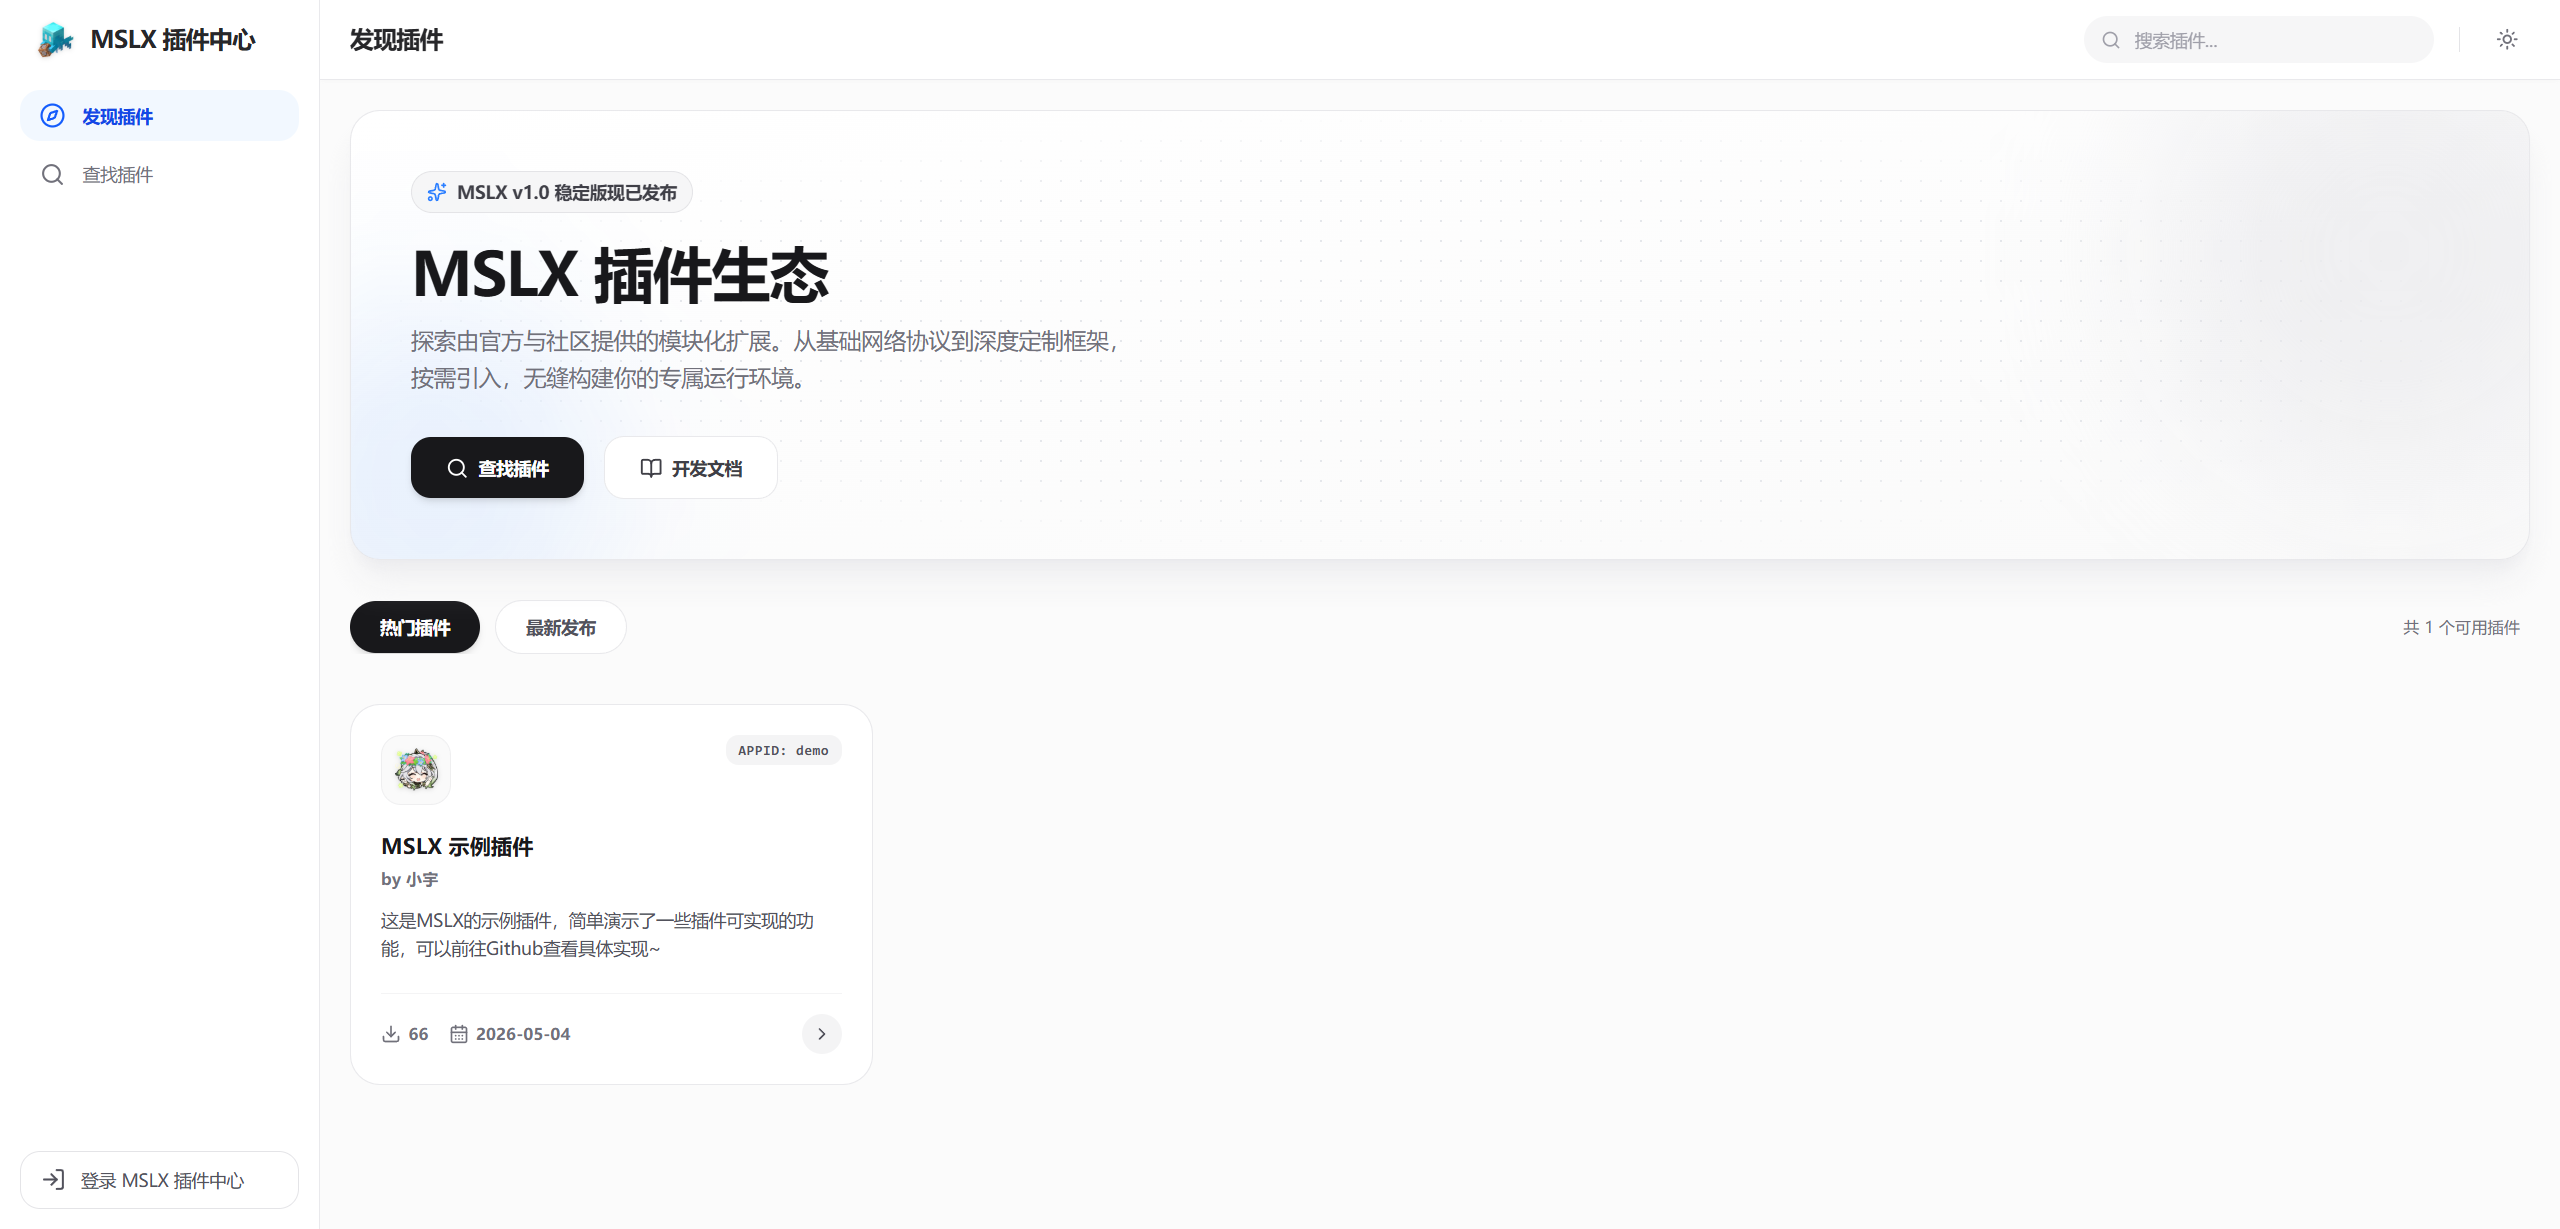Click the compass icon beside 发现插件
Image resolution: width=2560 pixels, height=1229 pixels.
53,116
